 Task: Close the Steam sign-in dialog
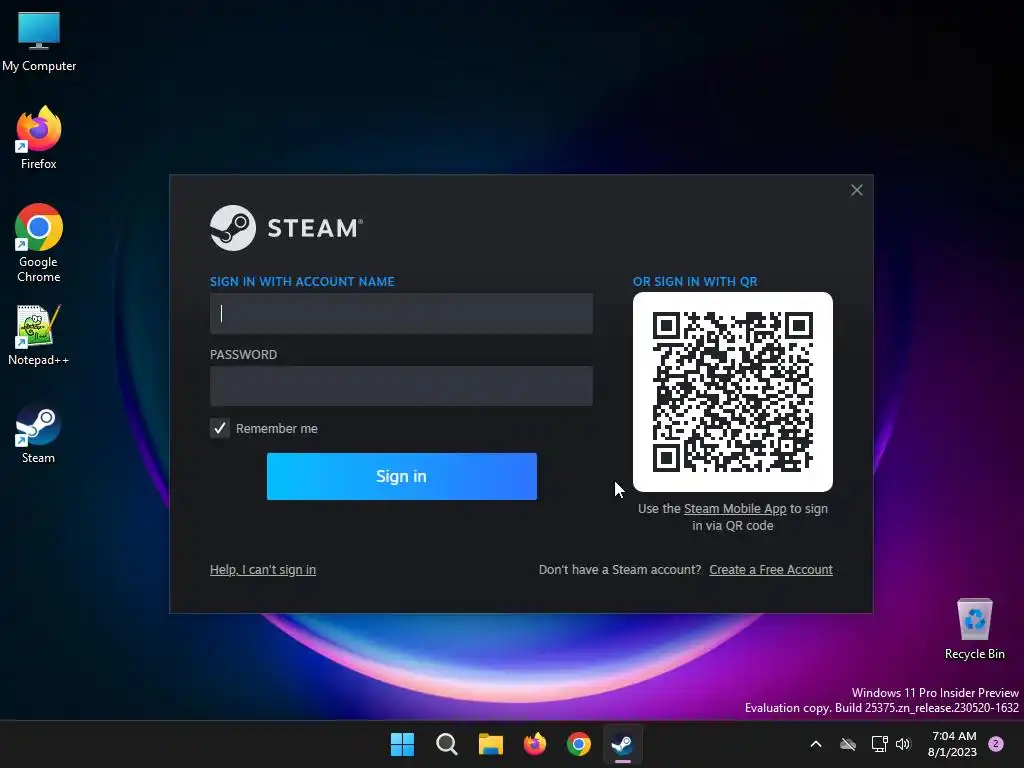[857, 190]
